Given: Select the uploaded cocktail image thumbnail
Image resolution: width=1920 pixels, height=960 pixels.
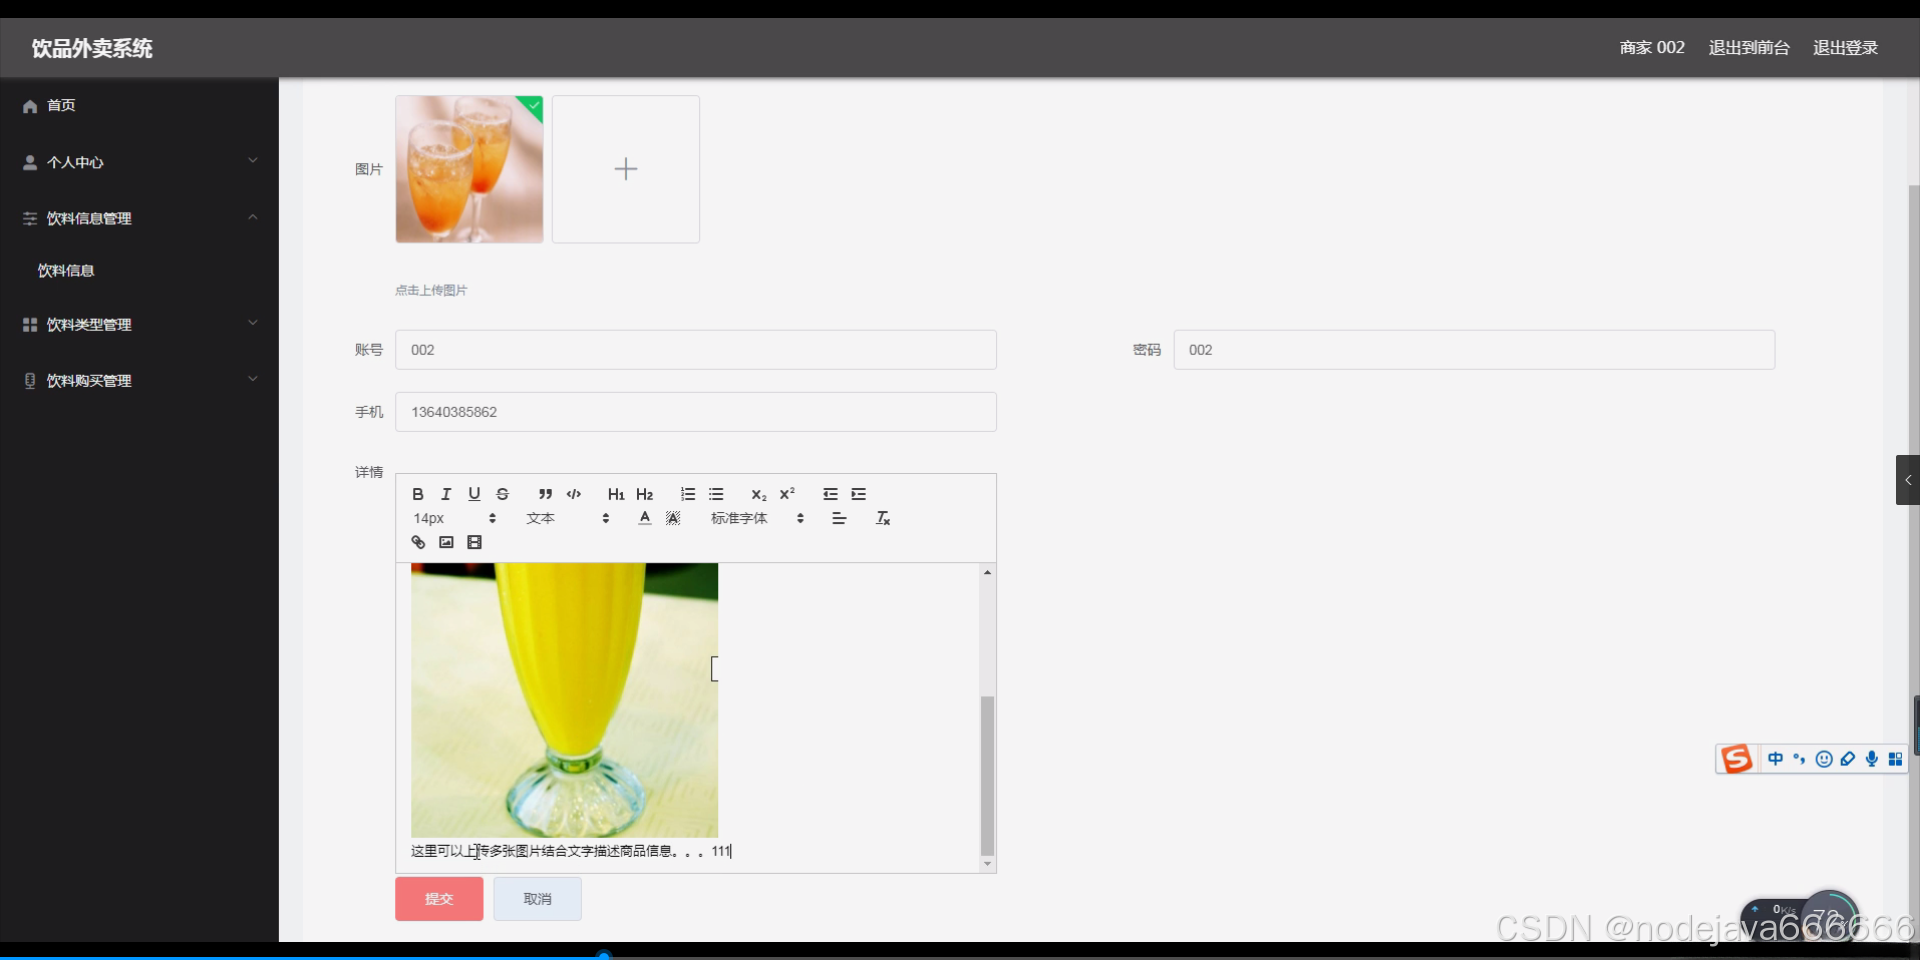Looking at the screenshot, I should pyautogui.click(x=469, y=169).
